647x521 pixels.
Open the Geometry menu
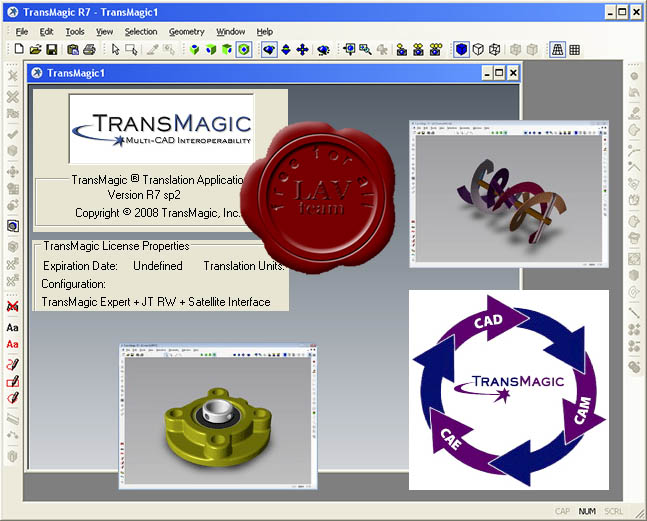point(187,32)
